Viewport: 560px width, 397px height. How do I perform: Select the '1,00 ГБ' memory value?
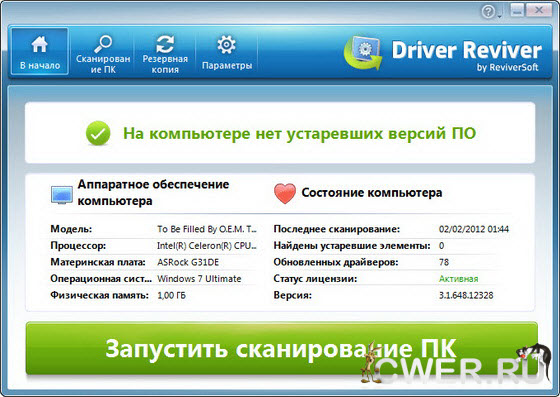(x=171, y=296)
